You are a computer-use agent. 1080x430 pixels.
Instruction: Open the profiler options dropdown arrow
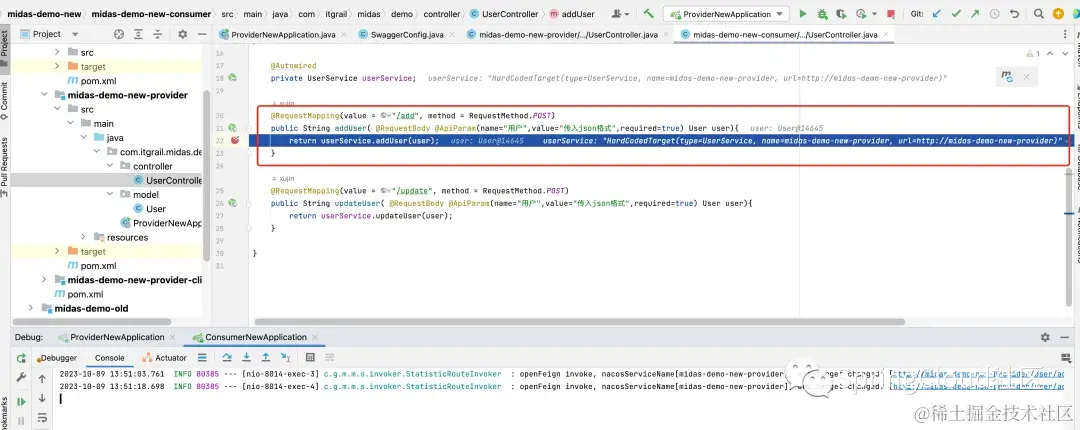pyautogui.click(x=874, y=14)
